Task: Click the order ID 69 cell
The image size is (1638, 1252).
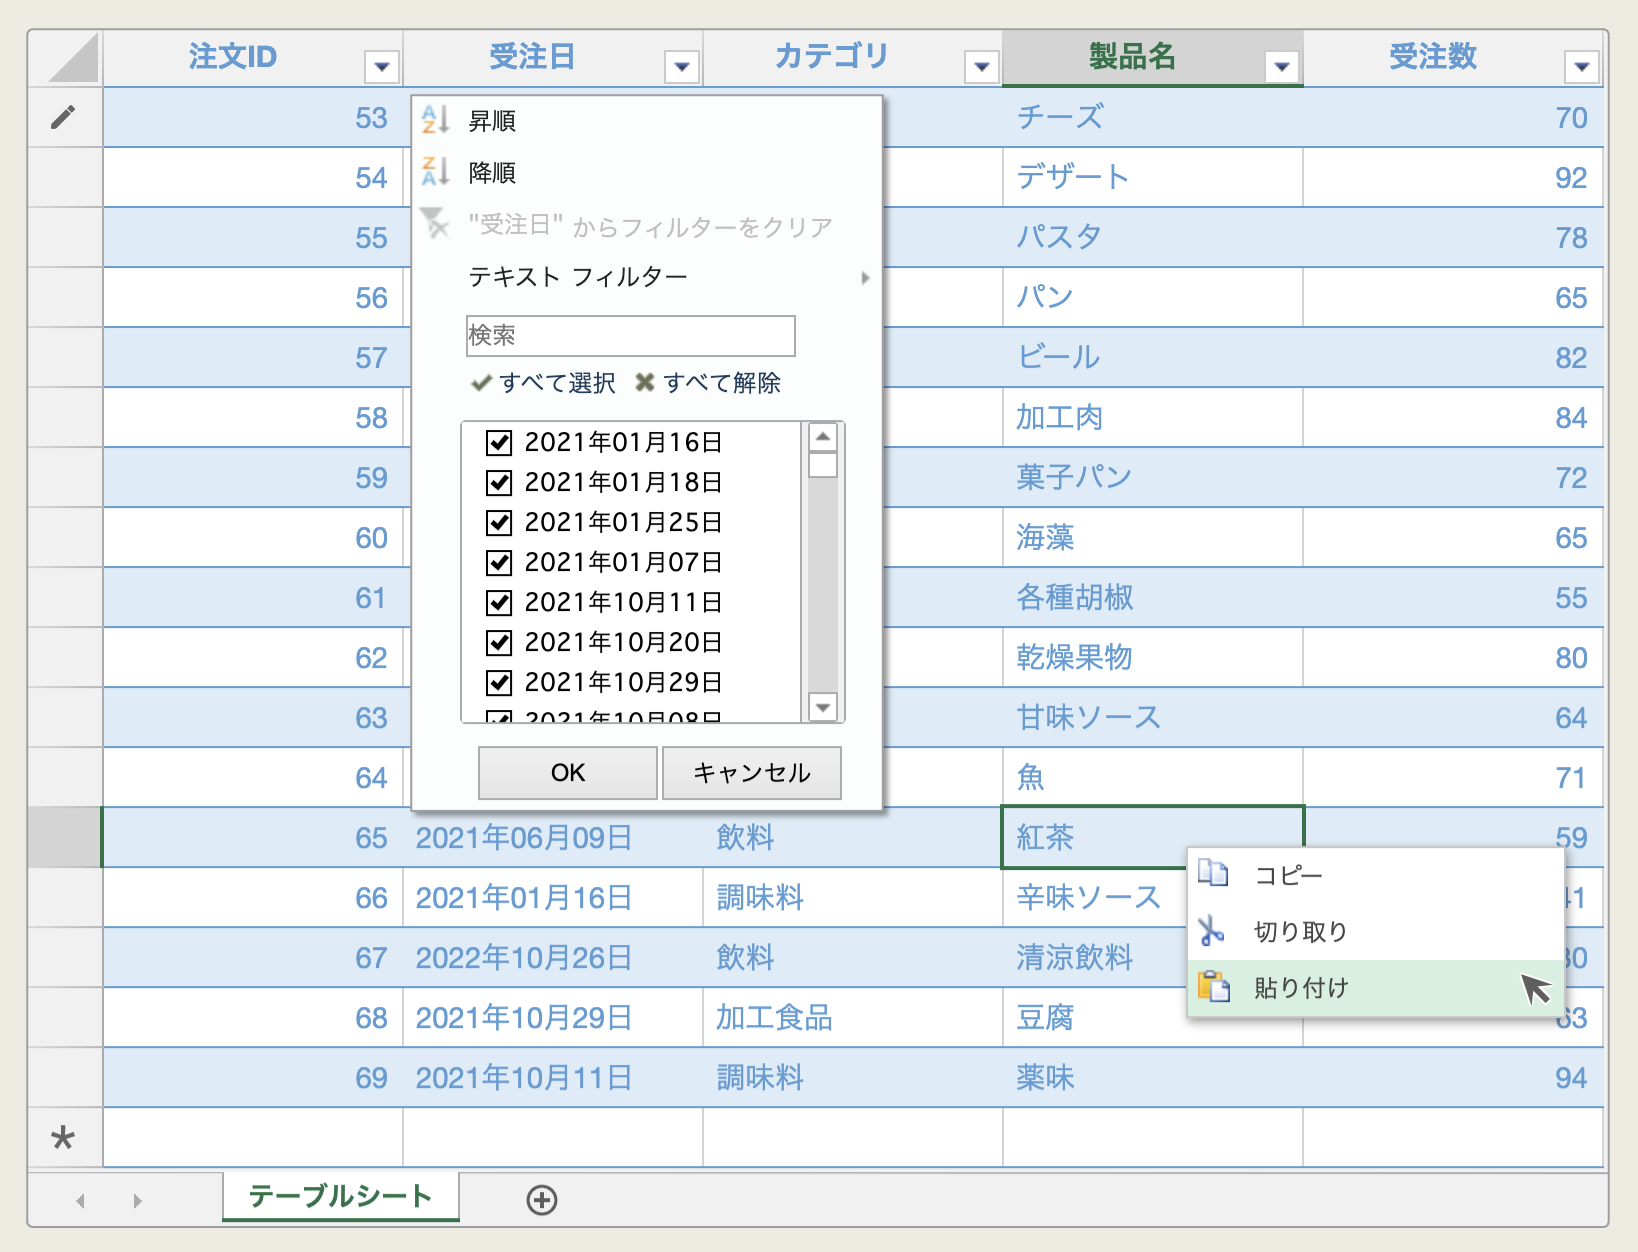Action: coord(253,1077)
